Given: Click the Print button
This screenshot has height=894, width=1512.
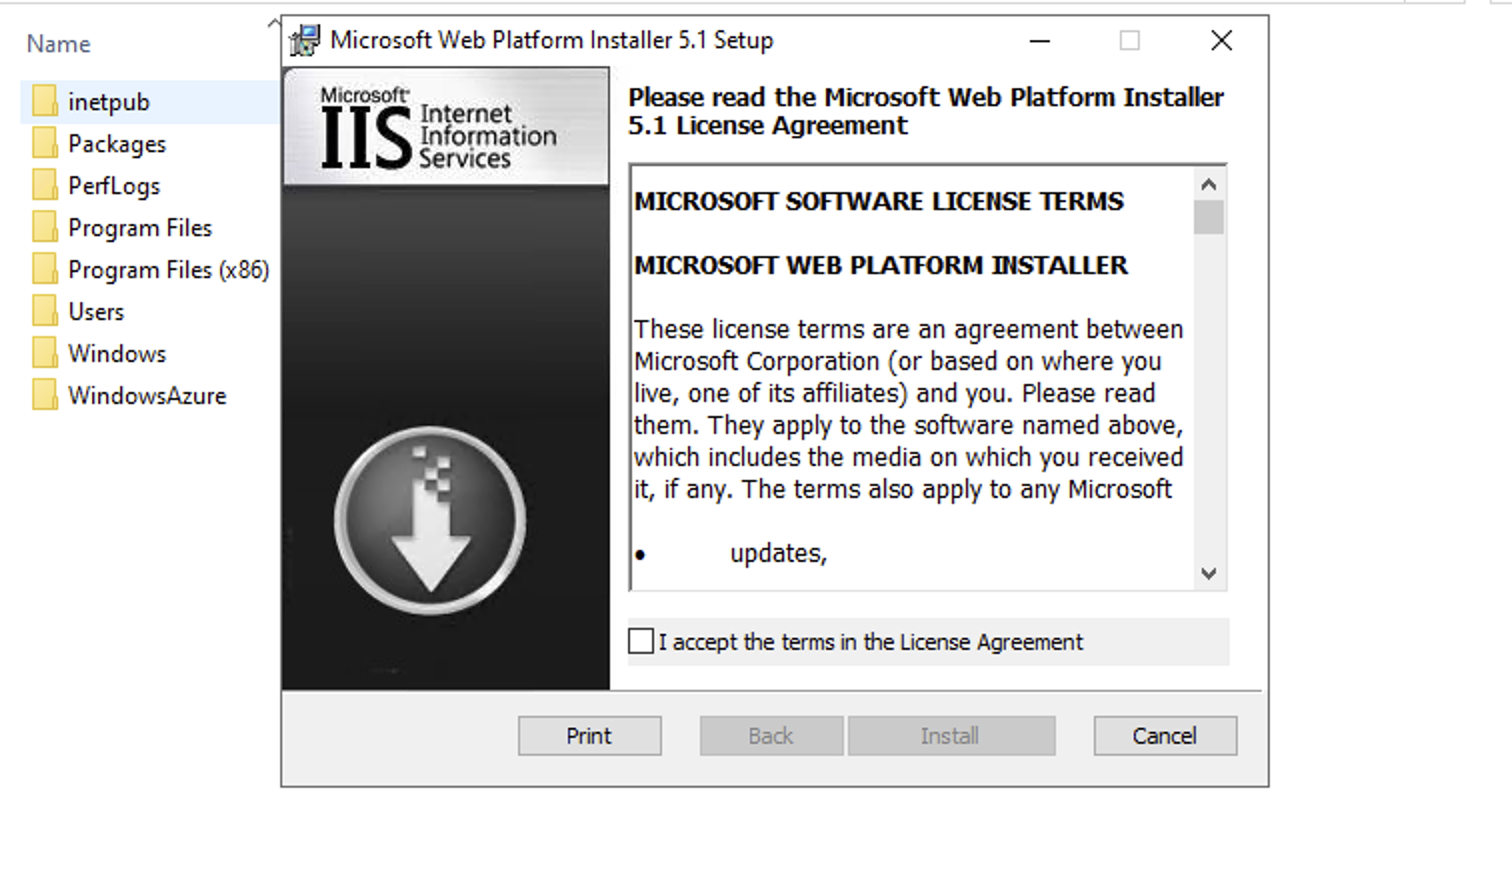Looking at the screenshot, I should click(x=589, y=736).
